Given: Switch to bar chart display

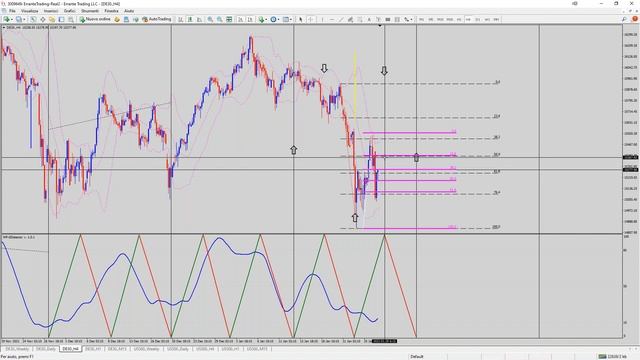Looking at the screenshot, I should [x=180, y=19].
